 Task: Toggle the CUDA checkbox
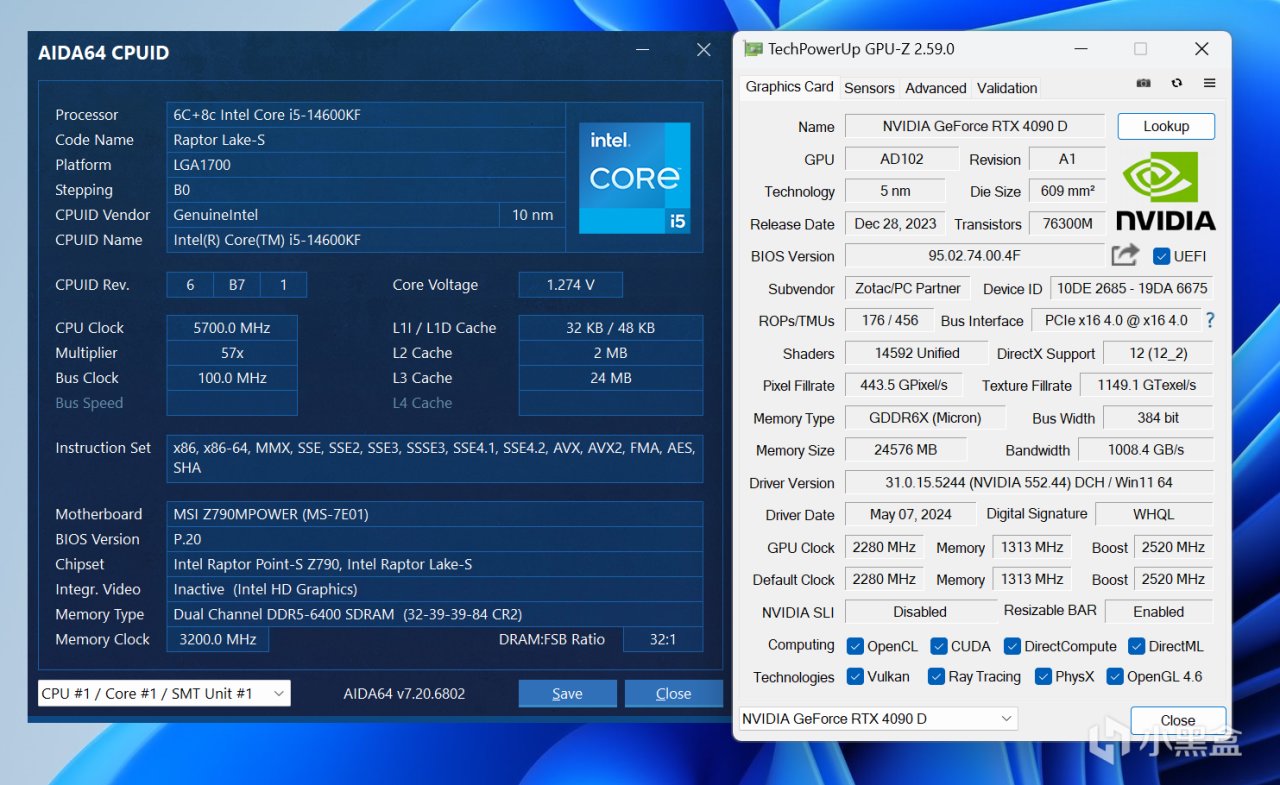pyautogui.click(x=939, y=646)
